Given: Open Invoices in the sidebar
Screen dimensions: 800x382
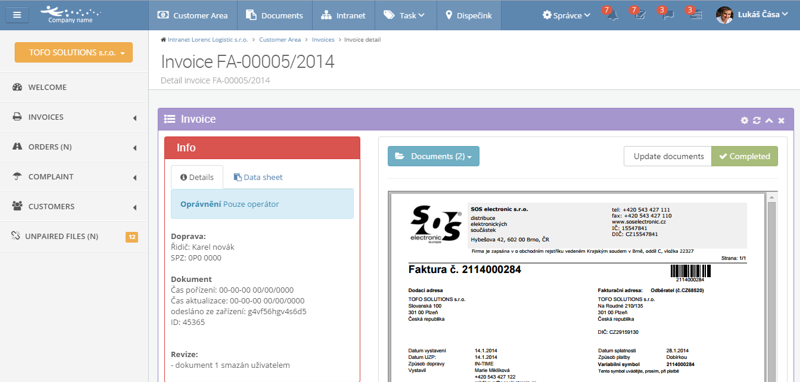Looking at the screenshot, I should [74, 117].
